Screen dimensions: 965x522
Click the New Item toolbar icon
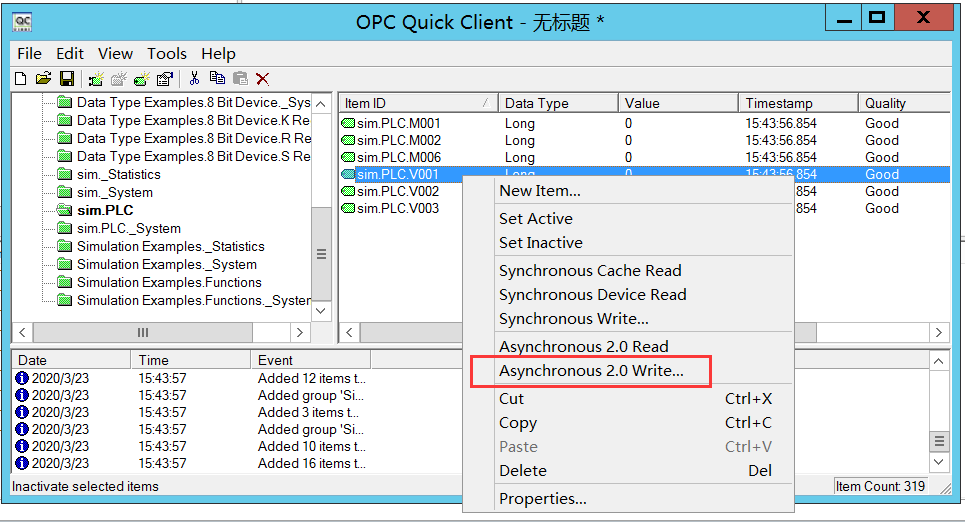[142, 78]
